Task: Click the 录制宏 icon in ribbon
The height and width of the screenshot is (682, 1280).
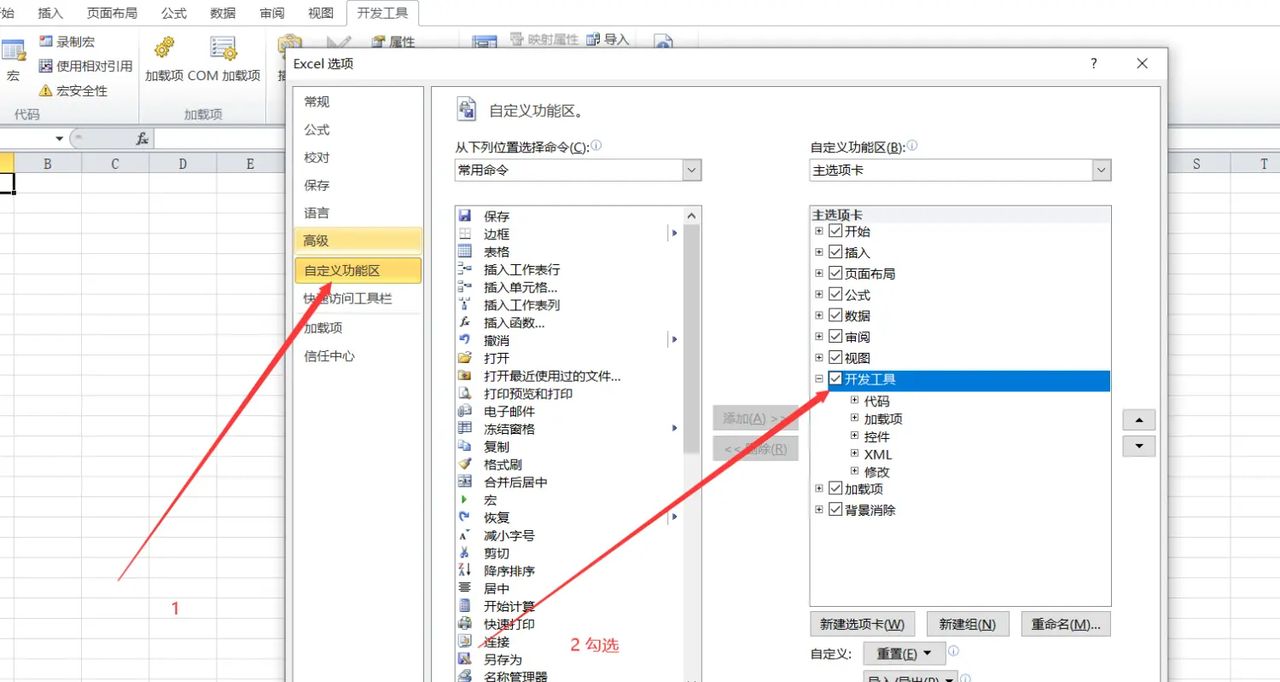Action: coord(45,42)
